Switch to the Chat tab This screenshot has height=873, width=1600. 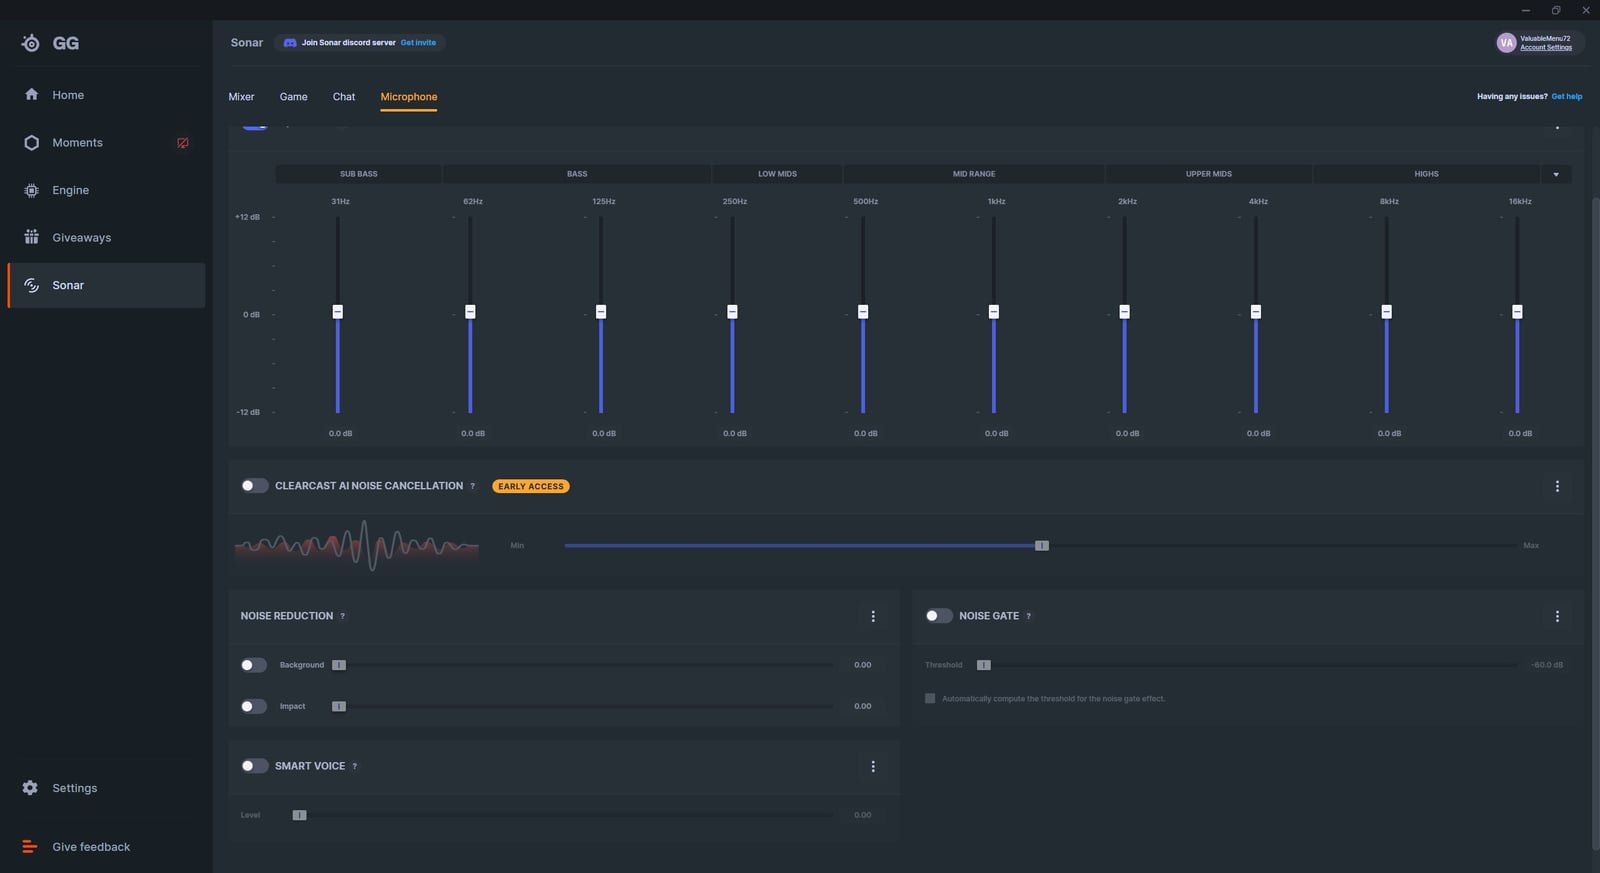pyautogui.click(x=344, y=97)
